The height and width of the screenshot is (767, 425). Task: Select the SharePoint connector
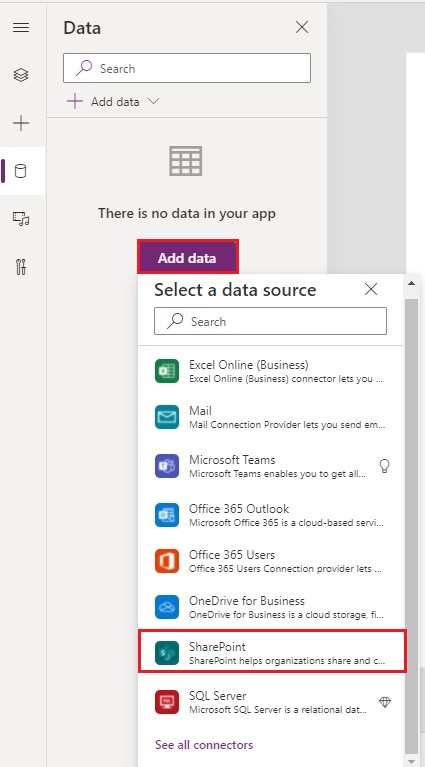click(x=272, y=651)
